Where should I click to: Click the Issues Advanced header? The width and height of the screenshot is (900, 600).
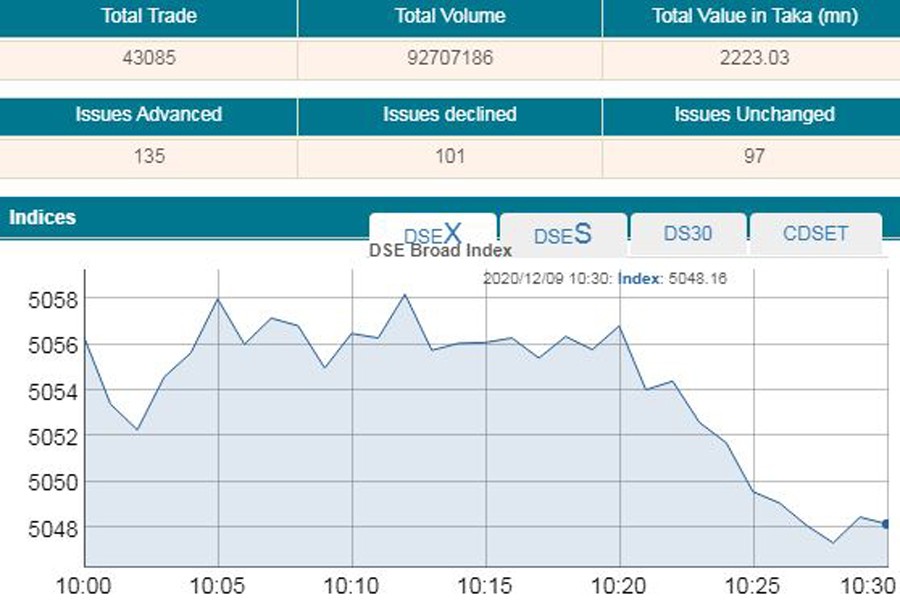[x=148, y=114]
